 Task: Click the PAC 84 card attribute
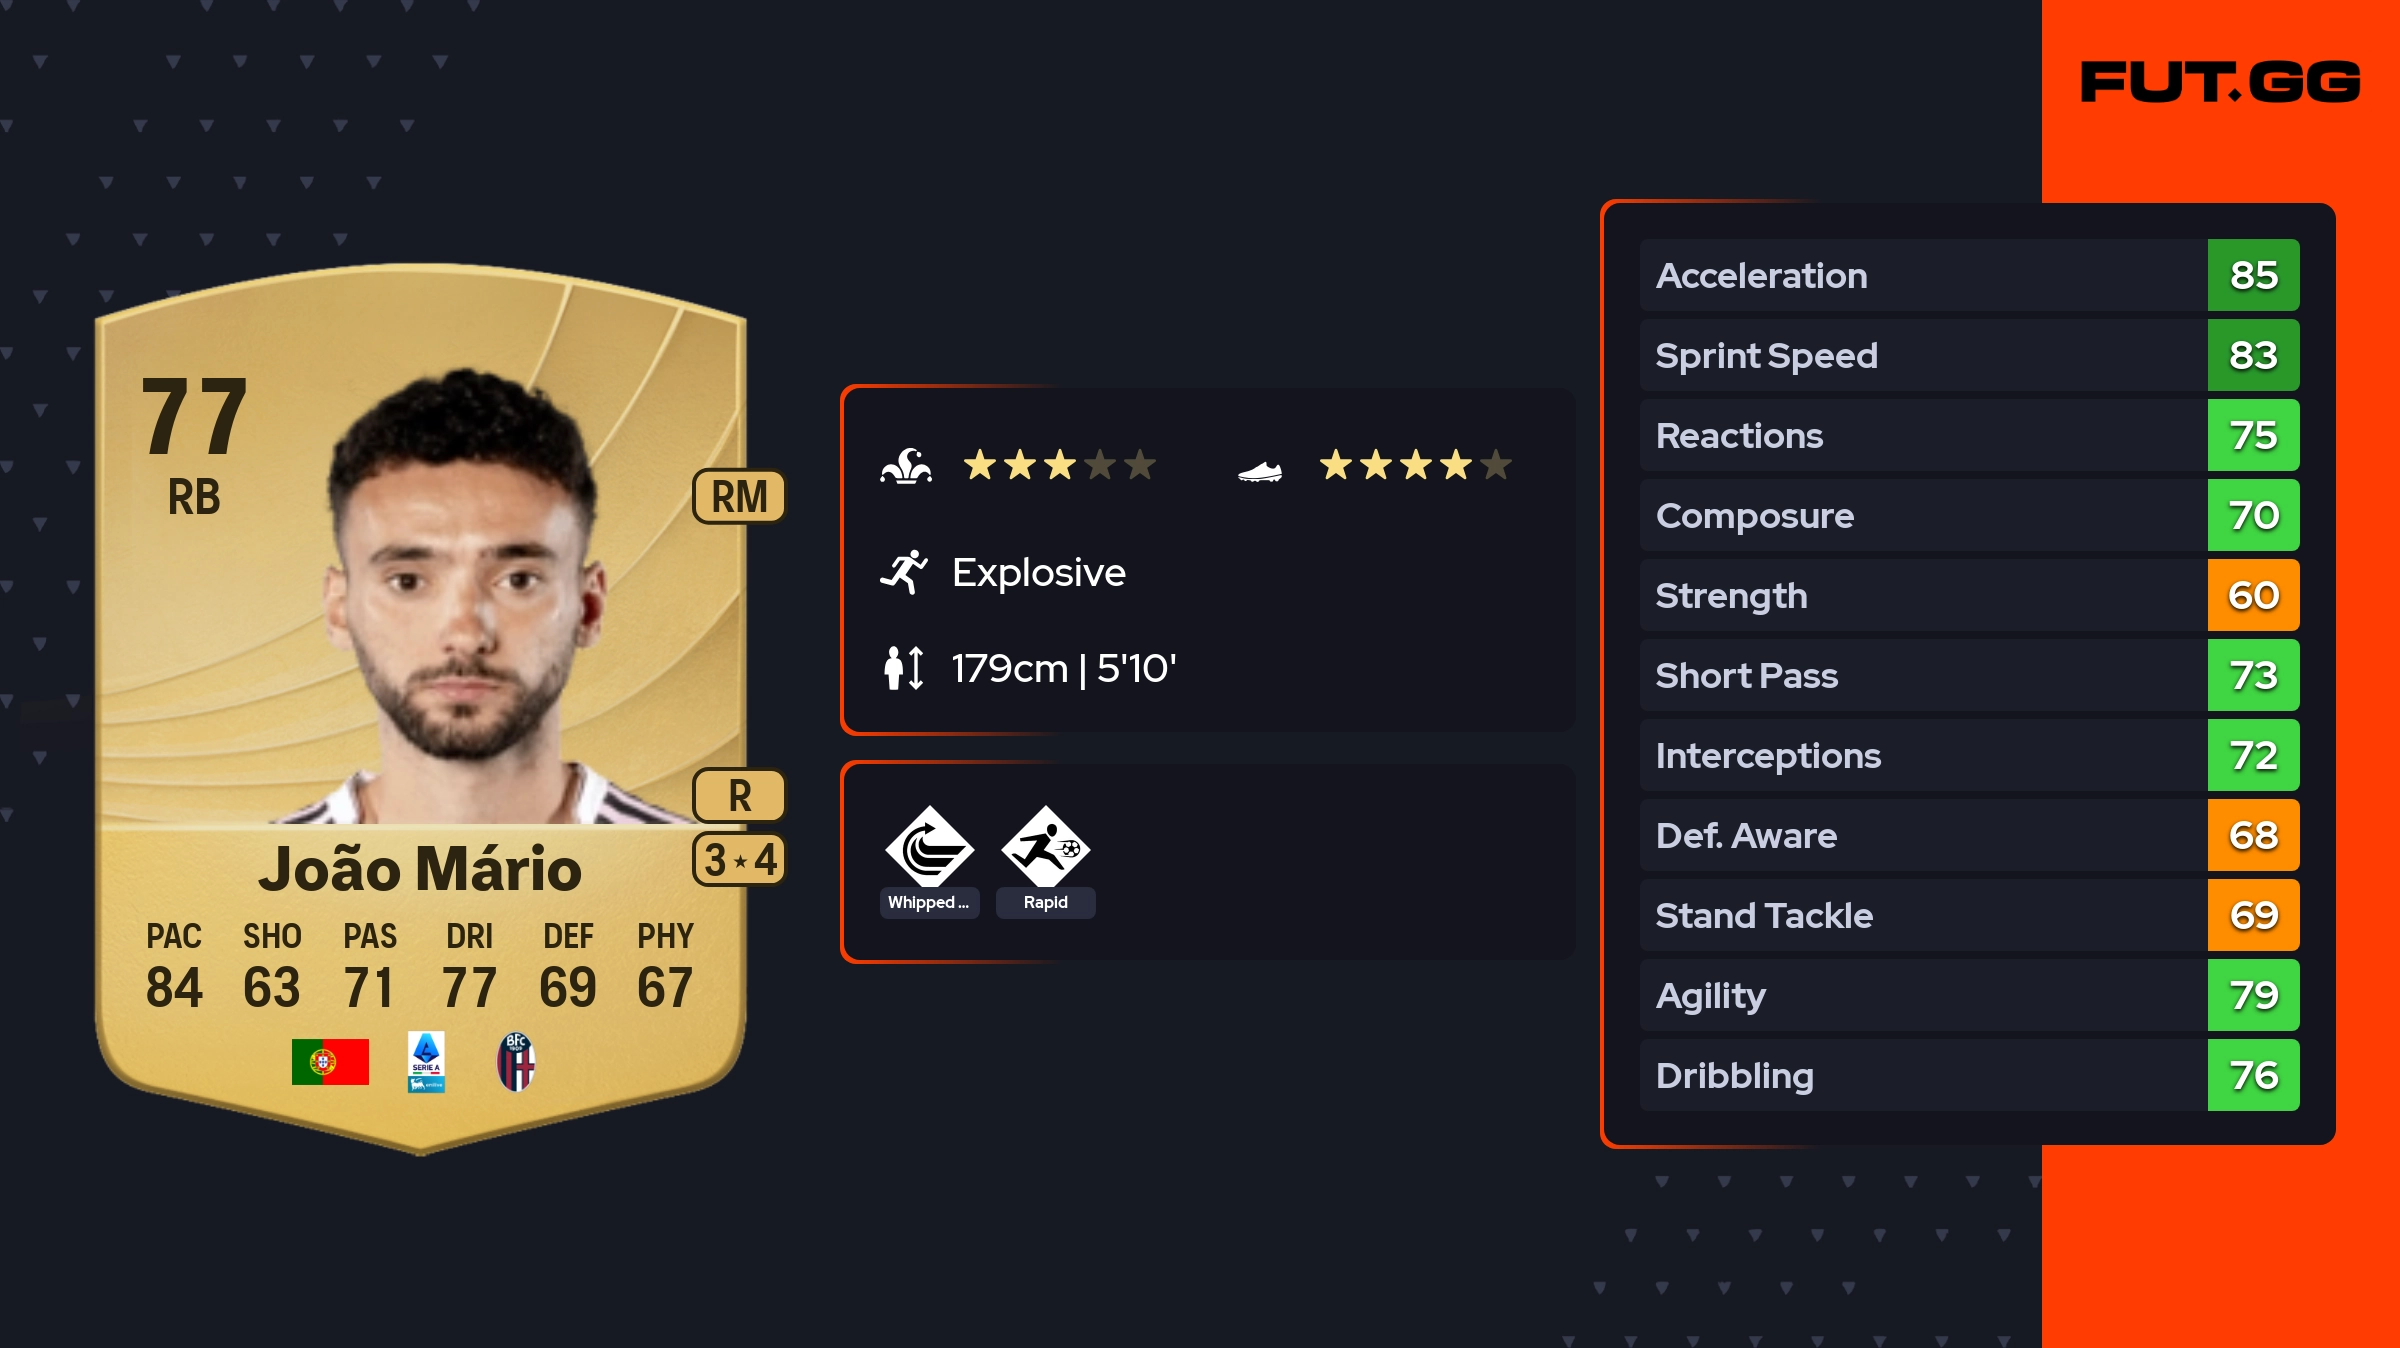(174, 965)
